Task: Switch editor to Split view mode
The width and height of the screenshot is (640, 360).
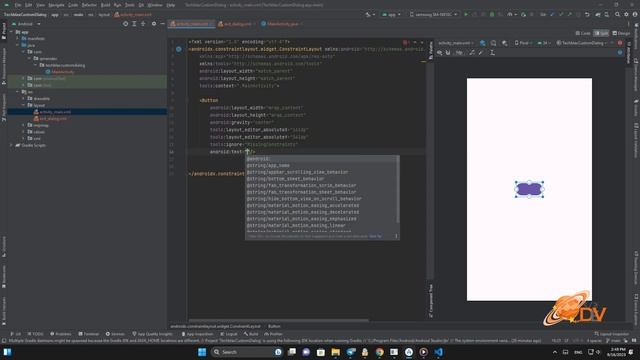Action: 601,33
